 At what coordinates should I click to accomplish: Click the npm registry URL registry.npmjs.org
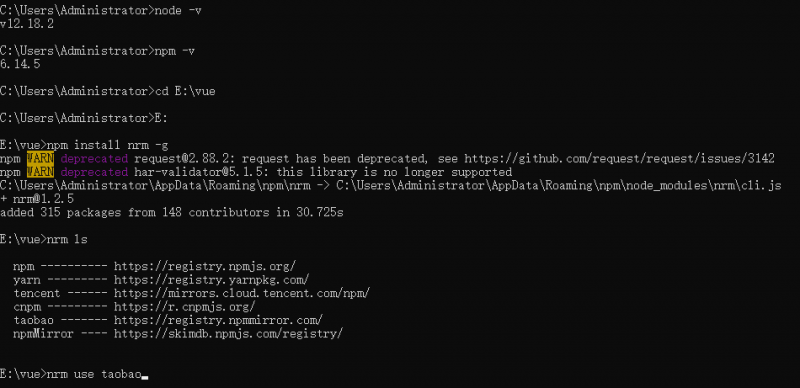[205, 266]
